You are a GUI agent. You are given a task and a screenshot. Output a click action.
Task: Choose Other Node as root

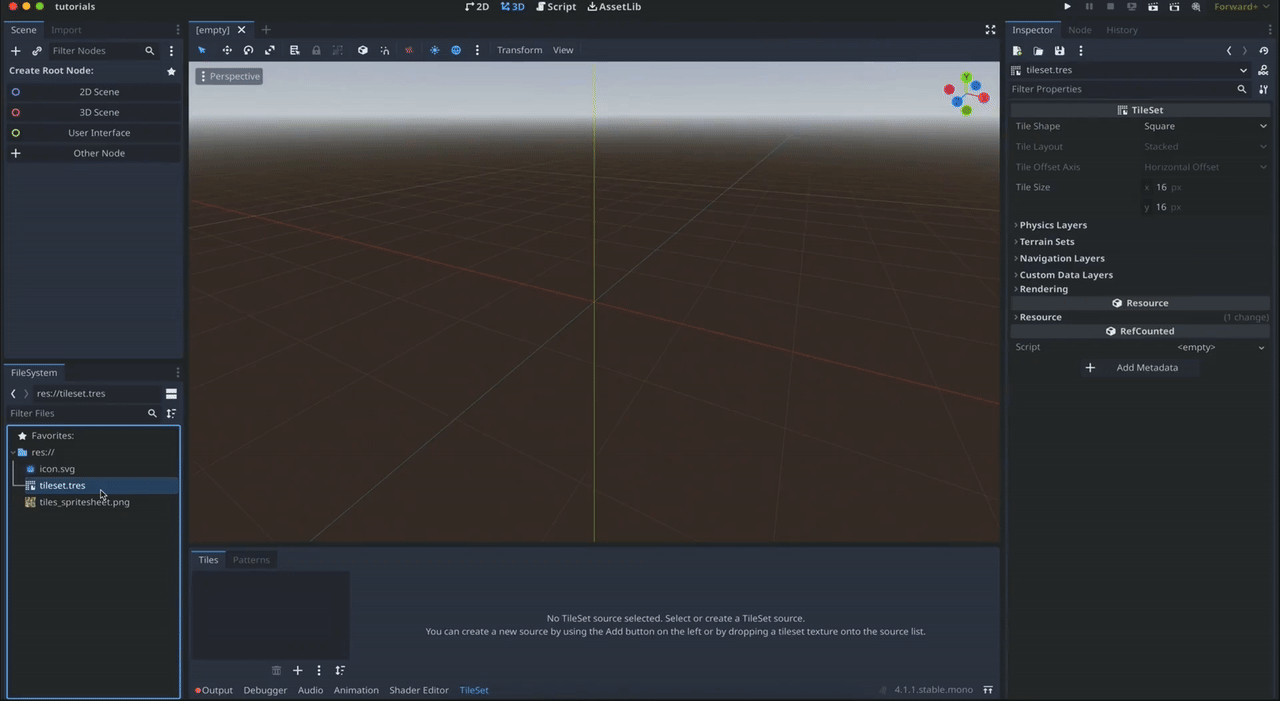pyautogui.click(x=94, y=153)
